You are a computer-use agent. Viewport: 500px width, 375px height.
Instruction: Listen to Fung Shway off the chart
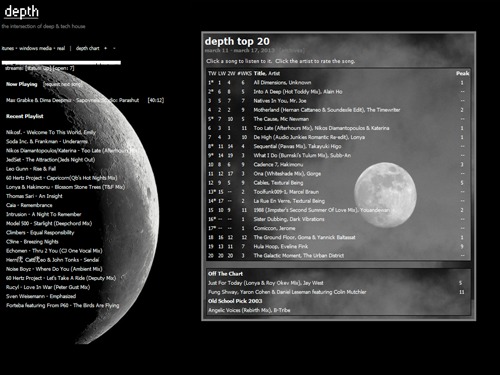point(223,292)
